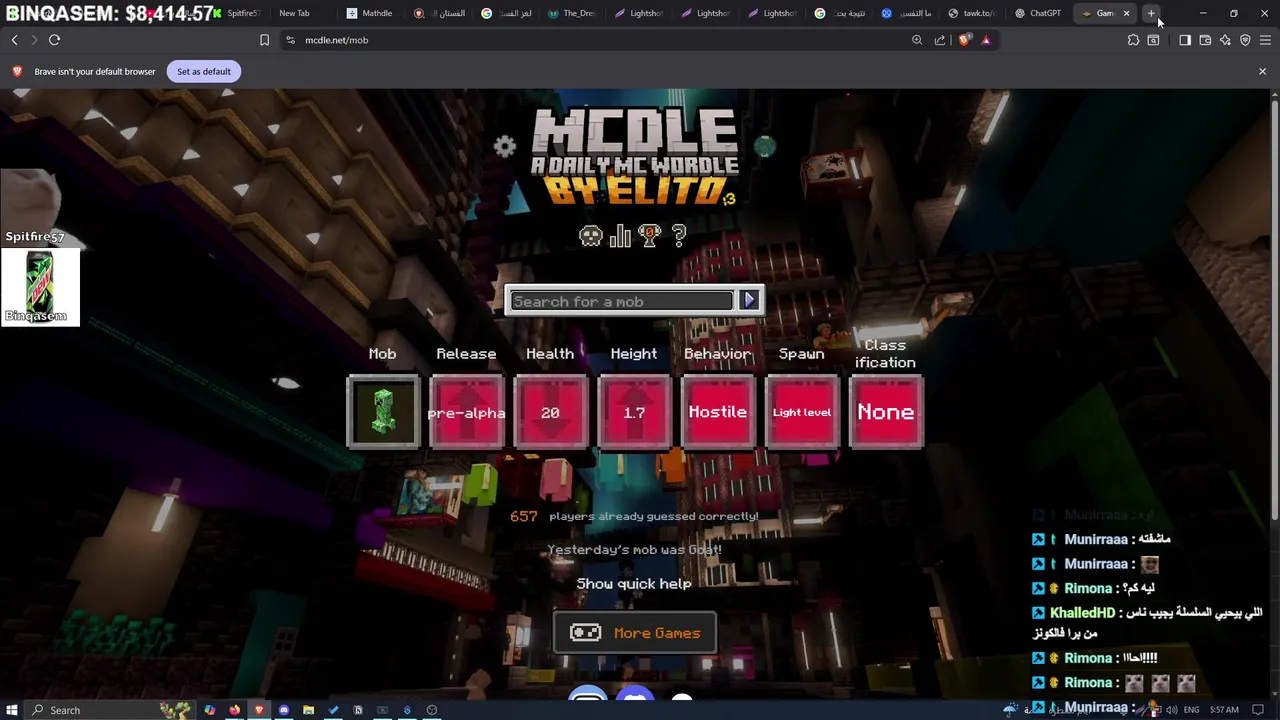1280x720 pixels.
Task: Open the zoom magnifier icon in address bar
Action: 917,40
